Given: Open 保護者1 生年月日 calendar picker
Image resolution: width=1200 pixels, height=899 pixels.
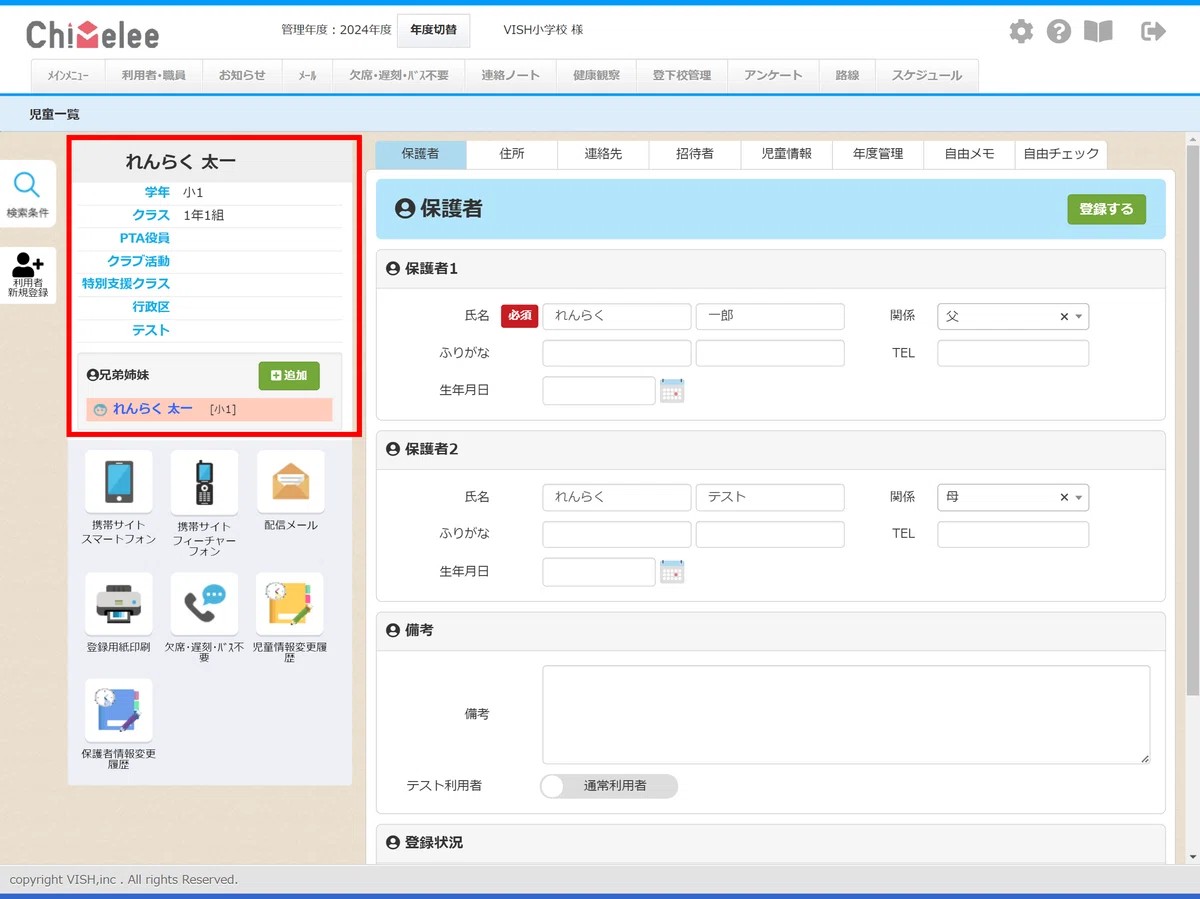Looking at the screenshot, I should [x=672, y=391].
